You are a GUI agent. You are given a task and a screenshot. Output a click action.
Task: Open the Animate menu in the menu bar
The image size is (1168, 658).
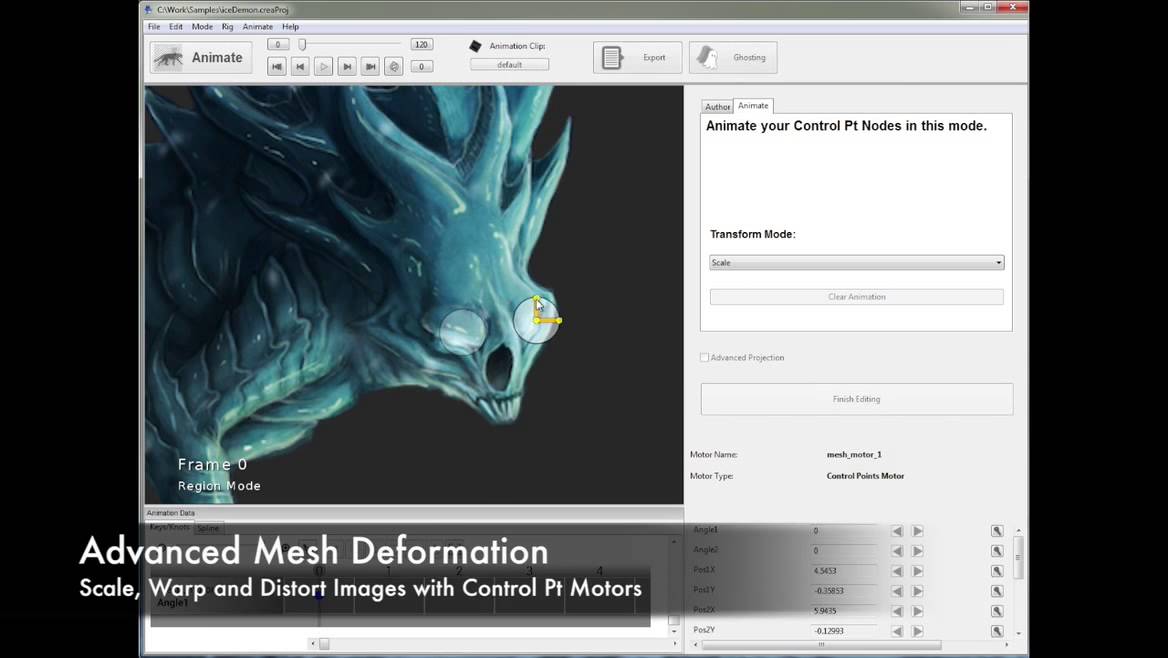pyautogui.click(x=258, y=27)
